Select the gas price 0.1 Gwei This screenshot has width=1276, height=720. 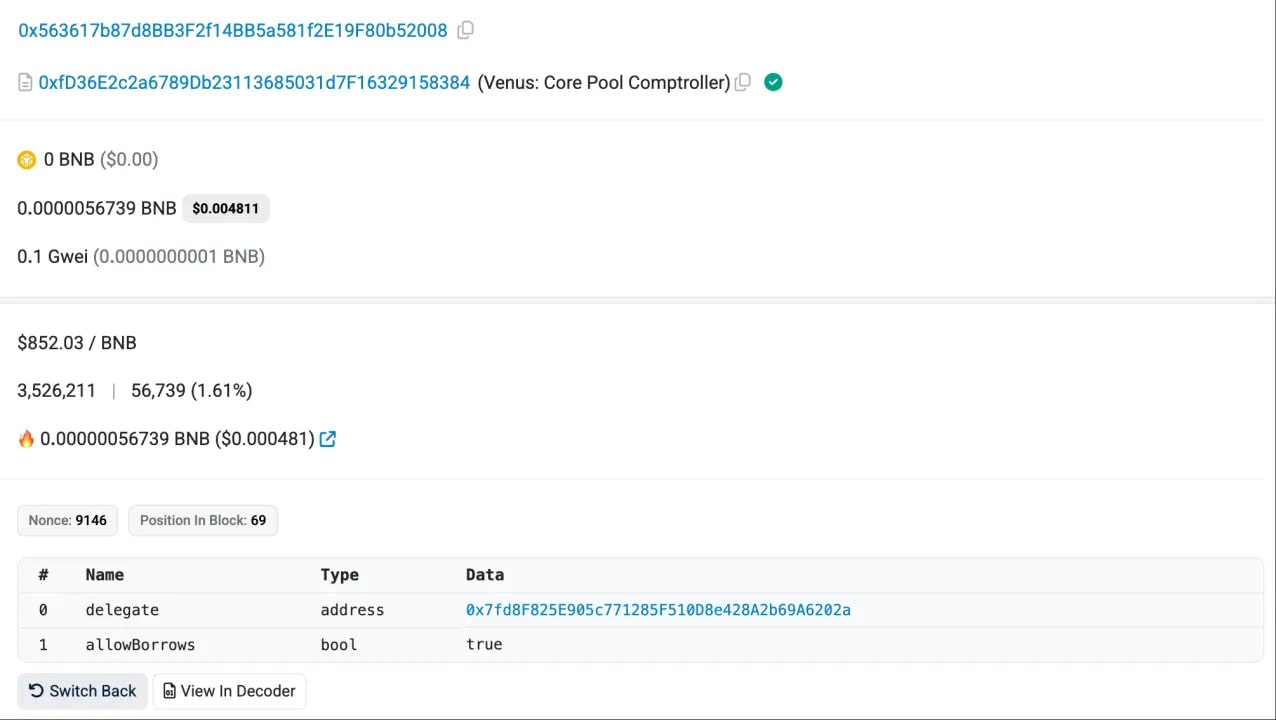pyautogui.click(x=53, y=256)
